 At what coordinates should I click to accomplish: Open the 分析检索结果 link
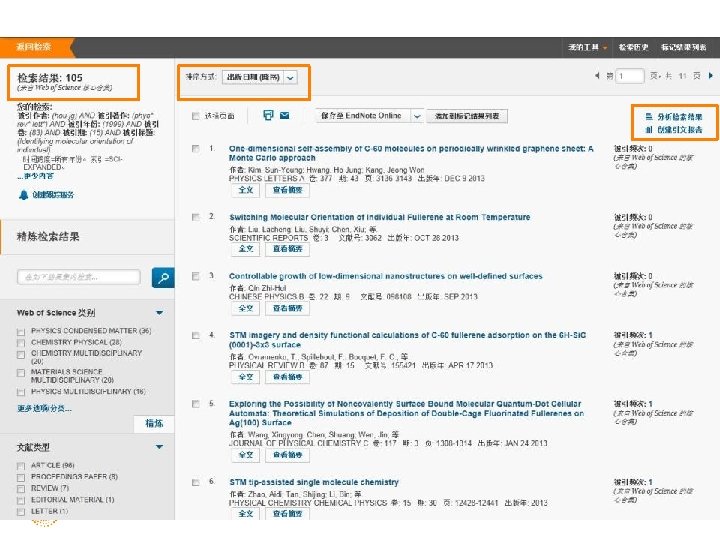[679, 117]
